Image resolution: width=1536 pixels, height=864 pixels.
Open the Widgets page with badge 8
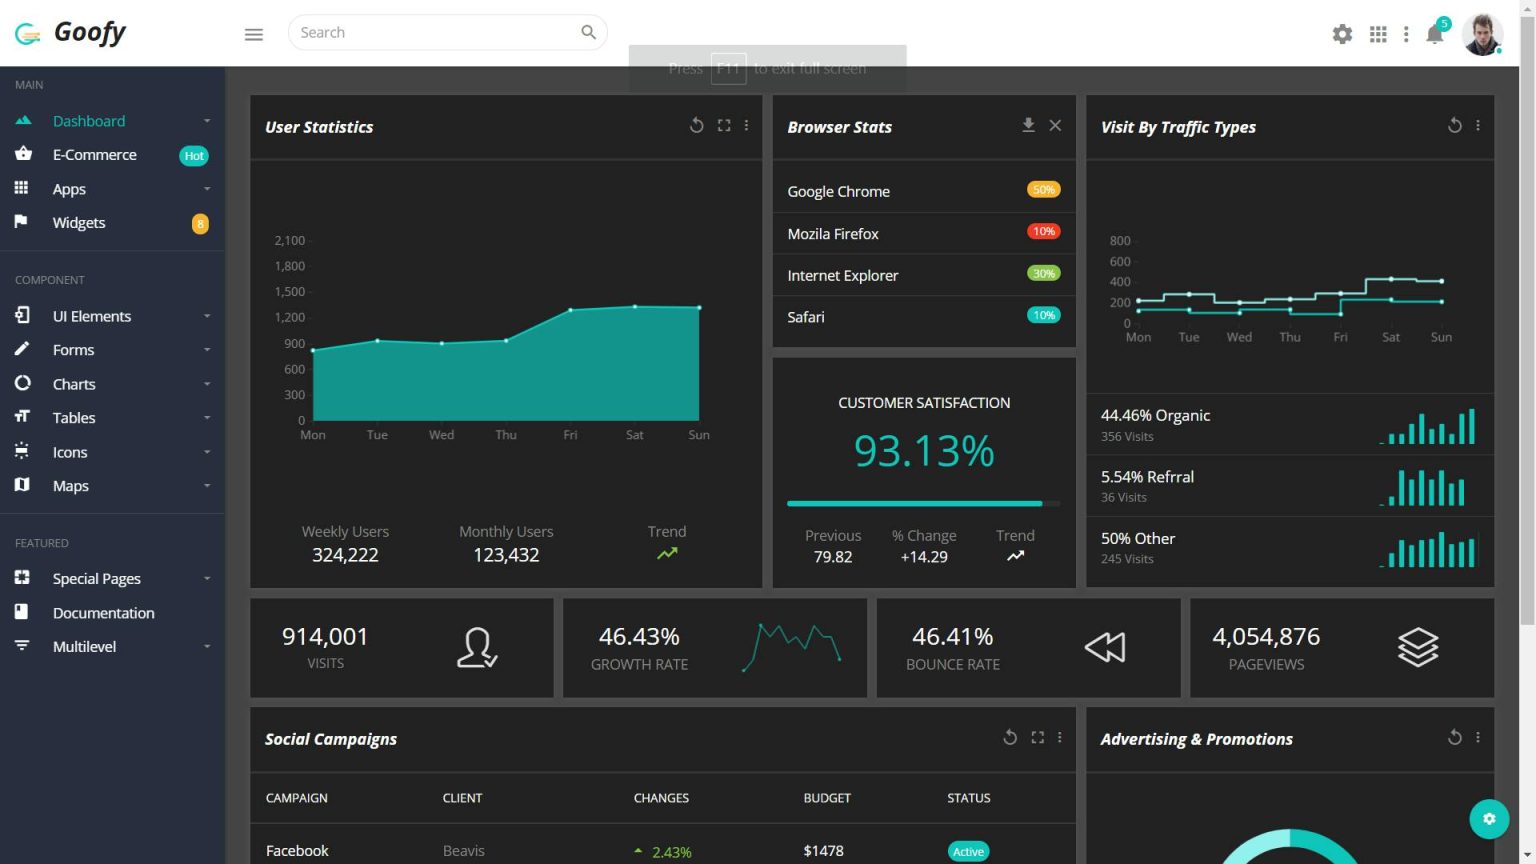(x=79, y=222)
